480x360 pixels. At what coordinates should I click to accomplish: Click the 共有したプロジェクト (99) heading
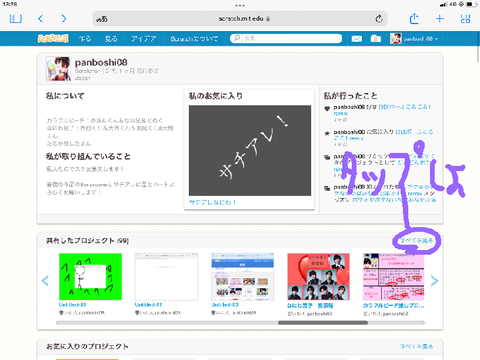point(87,241)
